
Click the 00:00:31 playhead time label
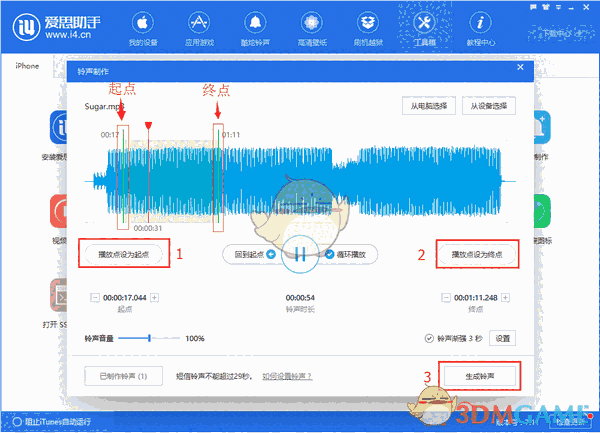148,228
